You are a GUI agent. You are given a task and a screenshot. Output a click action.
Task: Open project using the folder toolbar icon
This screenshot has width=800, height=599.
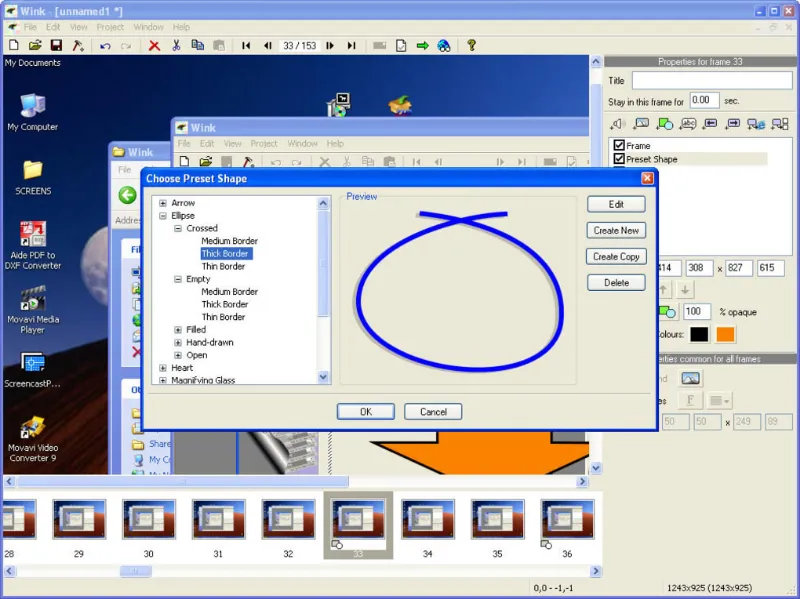tap(35, 45)
